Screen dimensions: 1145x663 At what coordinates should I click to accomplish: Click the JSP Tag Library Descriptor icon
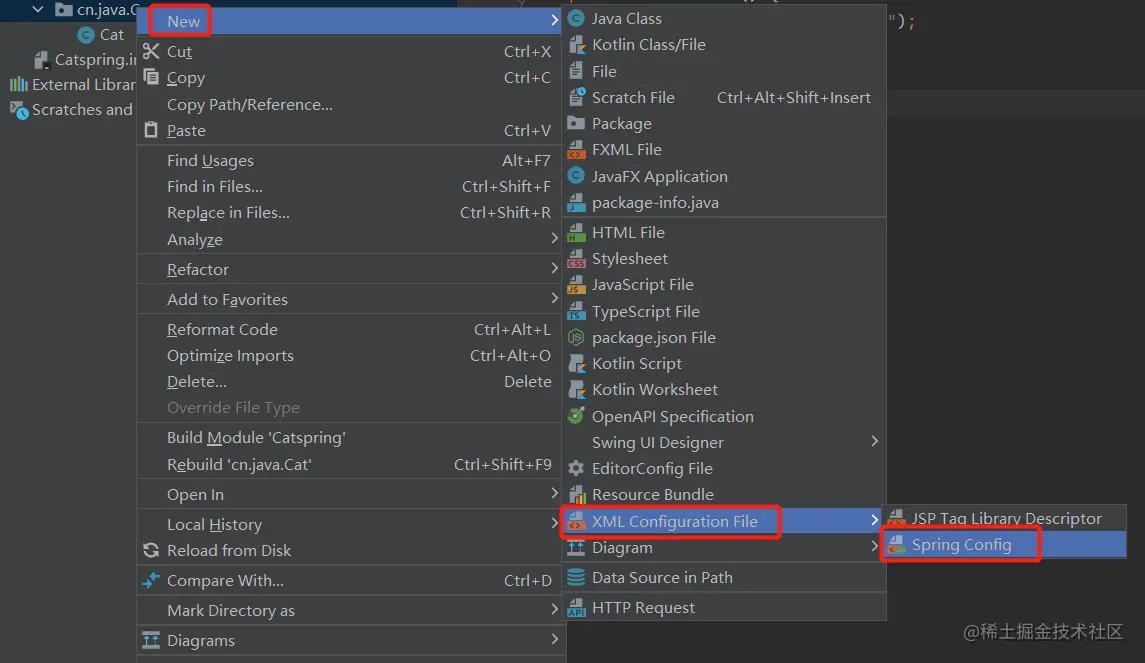(x=896, y=518)
